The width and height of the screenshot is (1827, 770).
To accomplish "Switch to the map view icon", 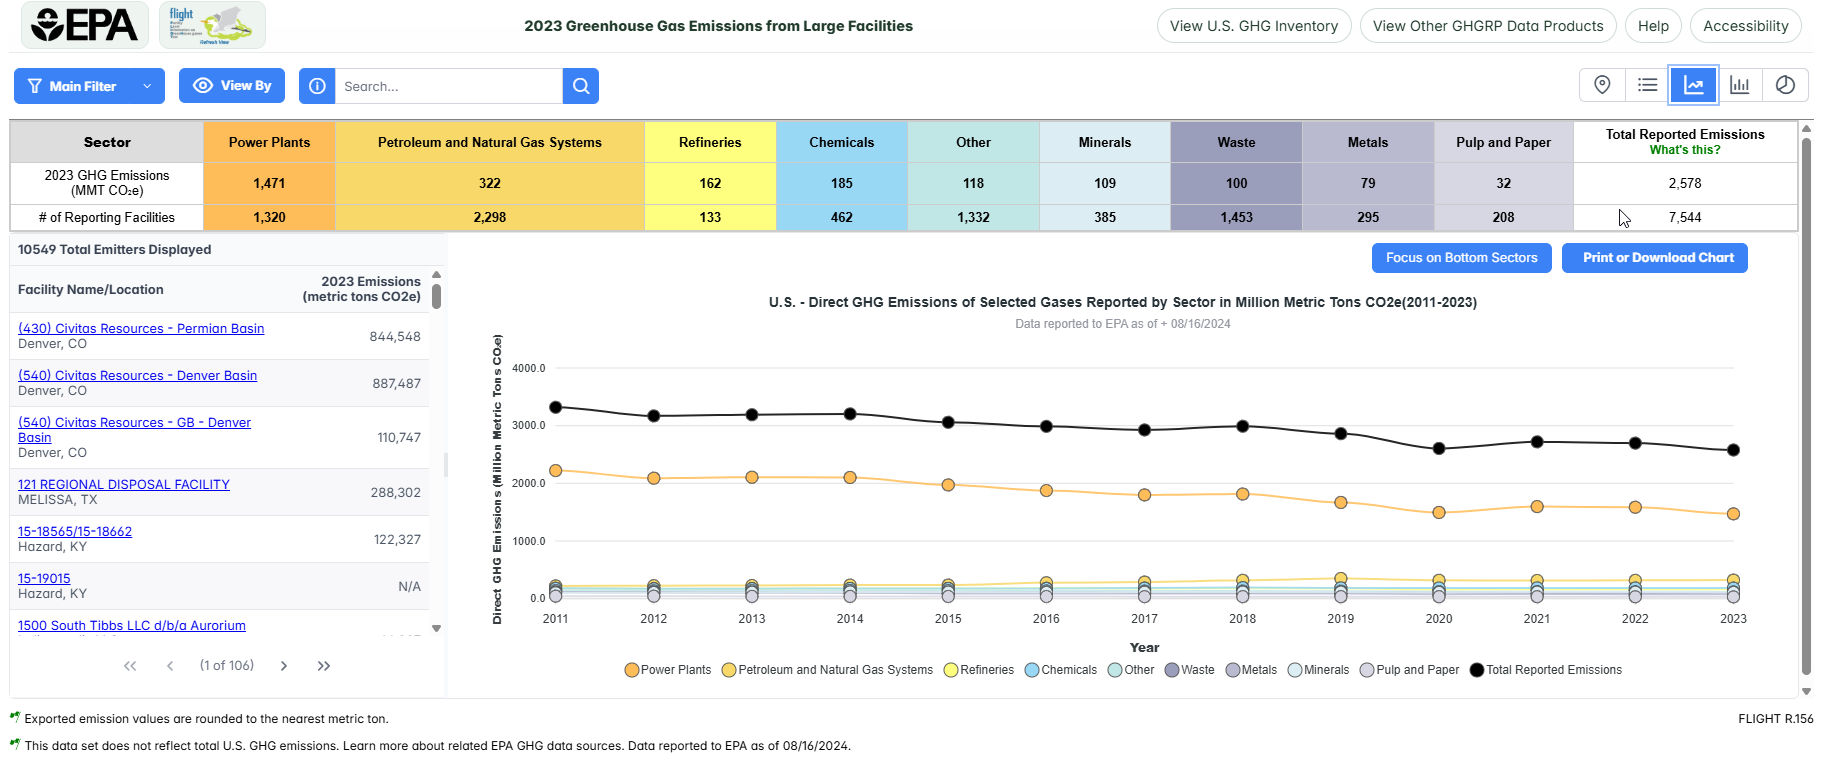I will [1602, 85].
